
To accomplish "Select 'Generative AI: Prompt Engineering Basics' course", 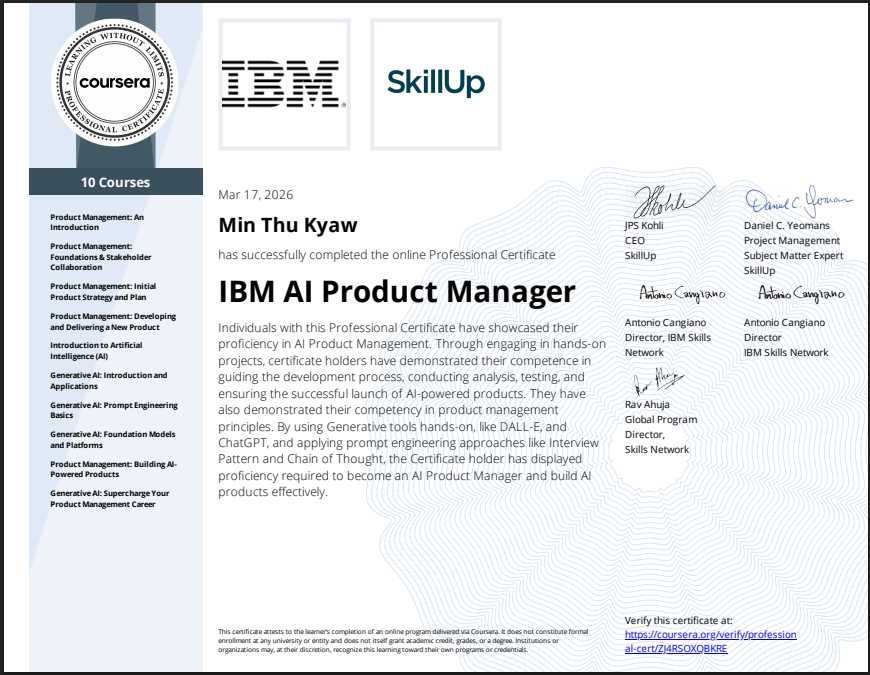I will click(114, 410).
